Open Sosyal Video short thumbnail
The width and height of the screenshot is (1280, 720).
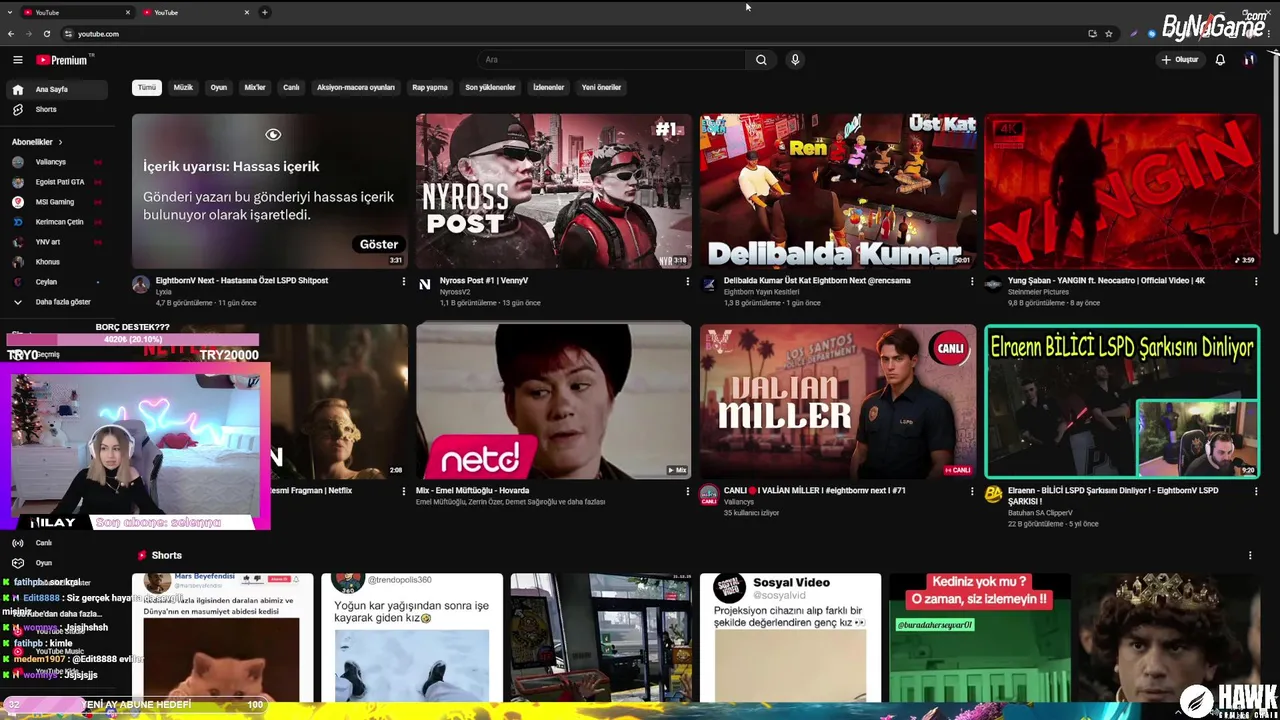pyautogui.click(x=790, y=638)
